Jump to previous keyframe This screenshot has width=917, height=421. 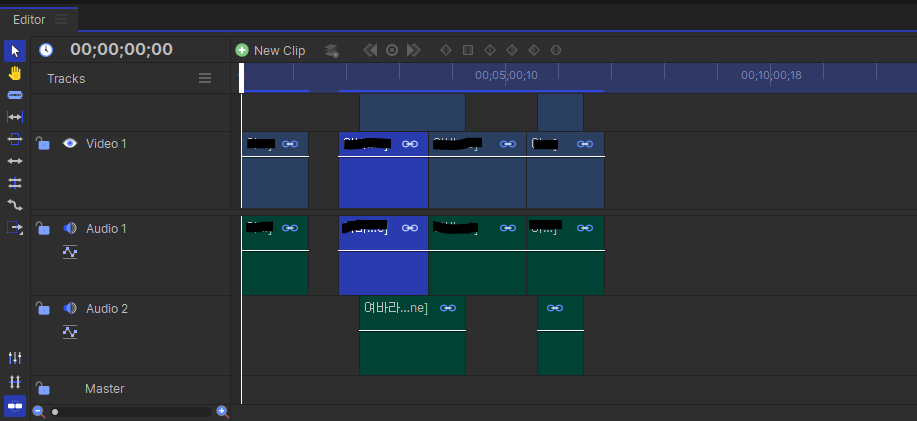370,50
